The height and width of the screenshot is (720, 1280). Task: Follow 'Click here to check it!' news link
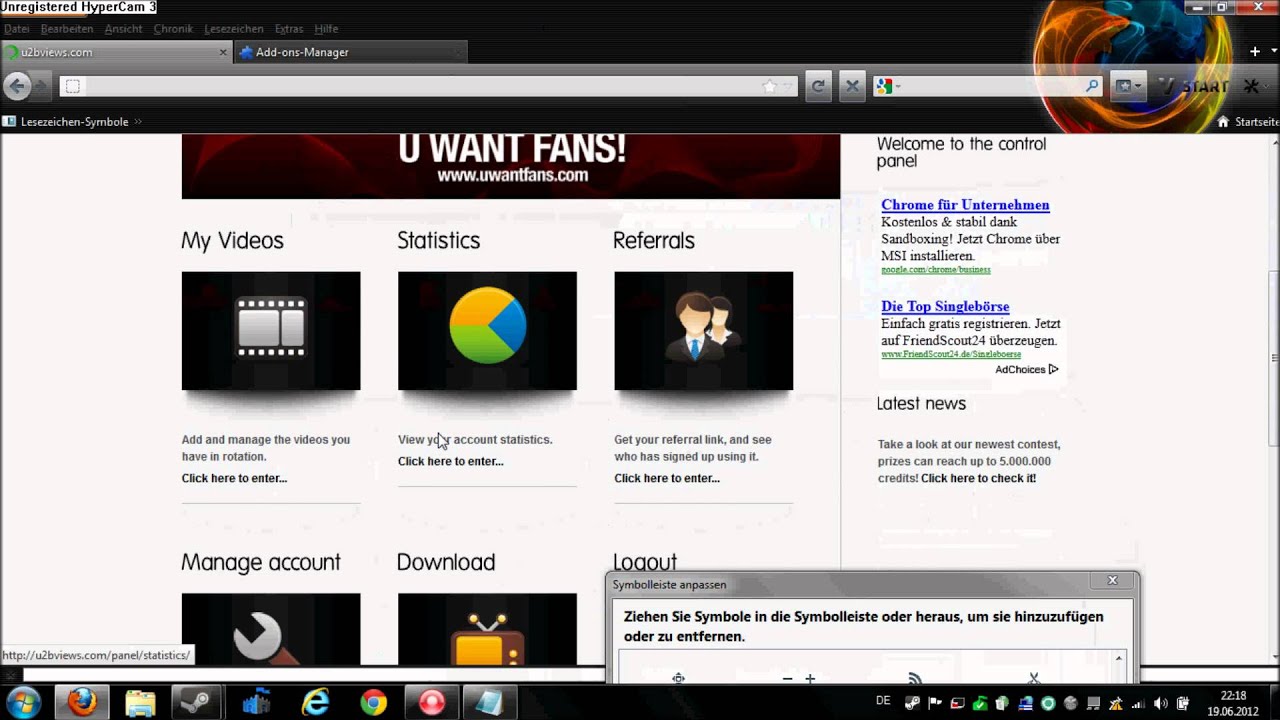[978, 478]
